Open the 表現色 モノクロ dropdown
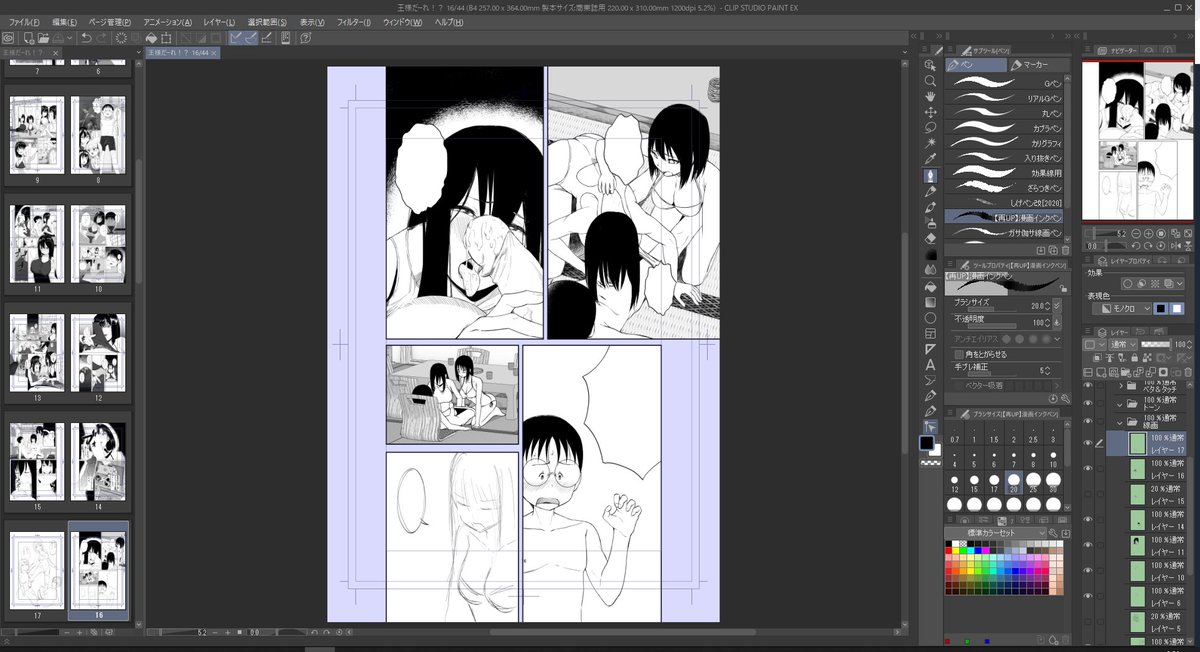 pos(1122,309)
